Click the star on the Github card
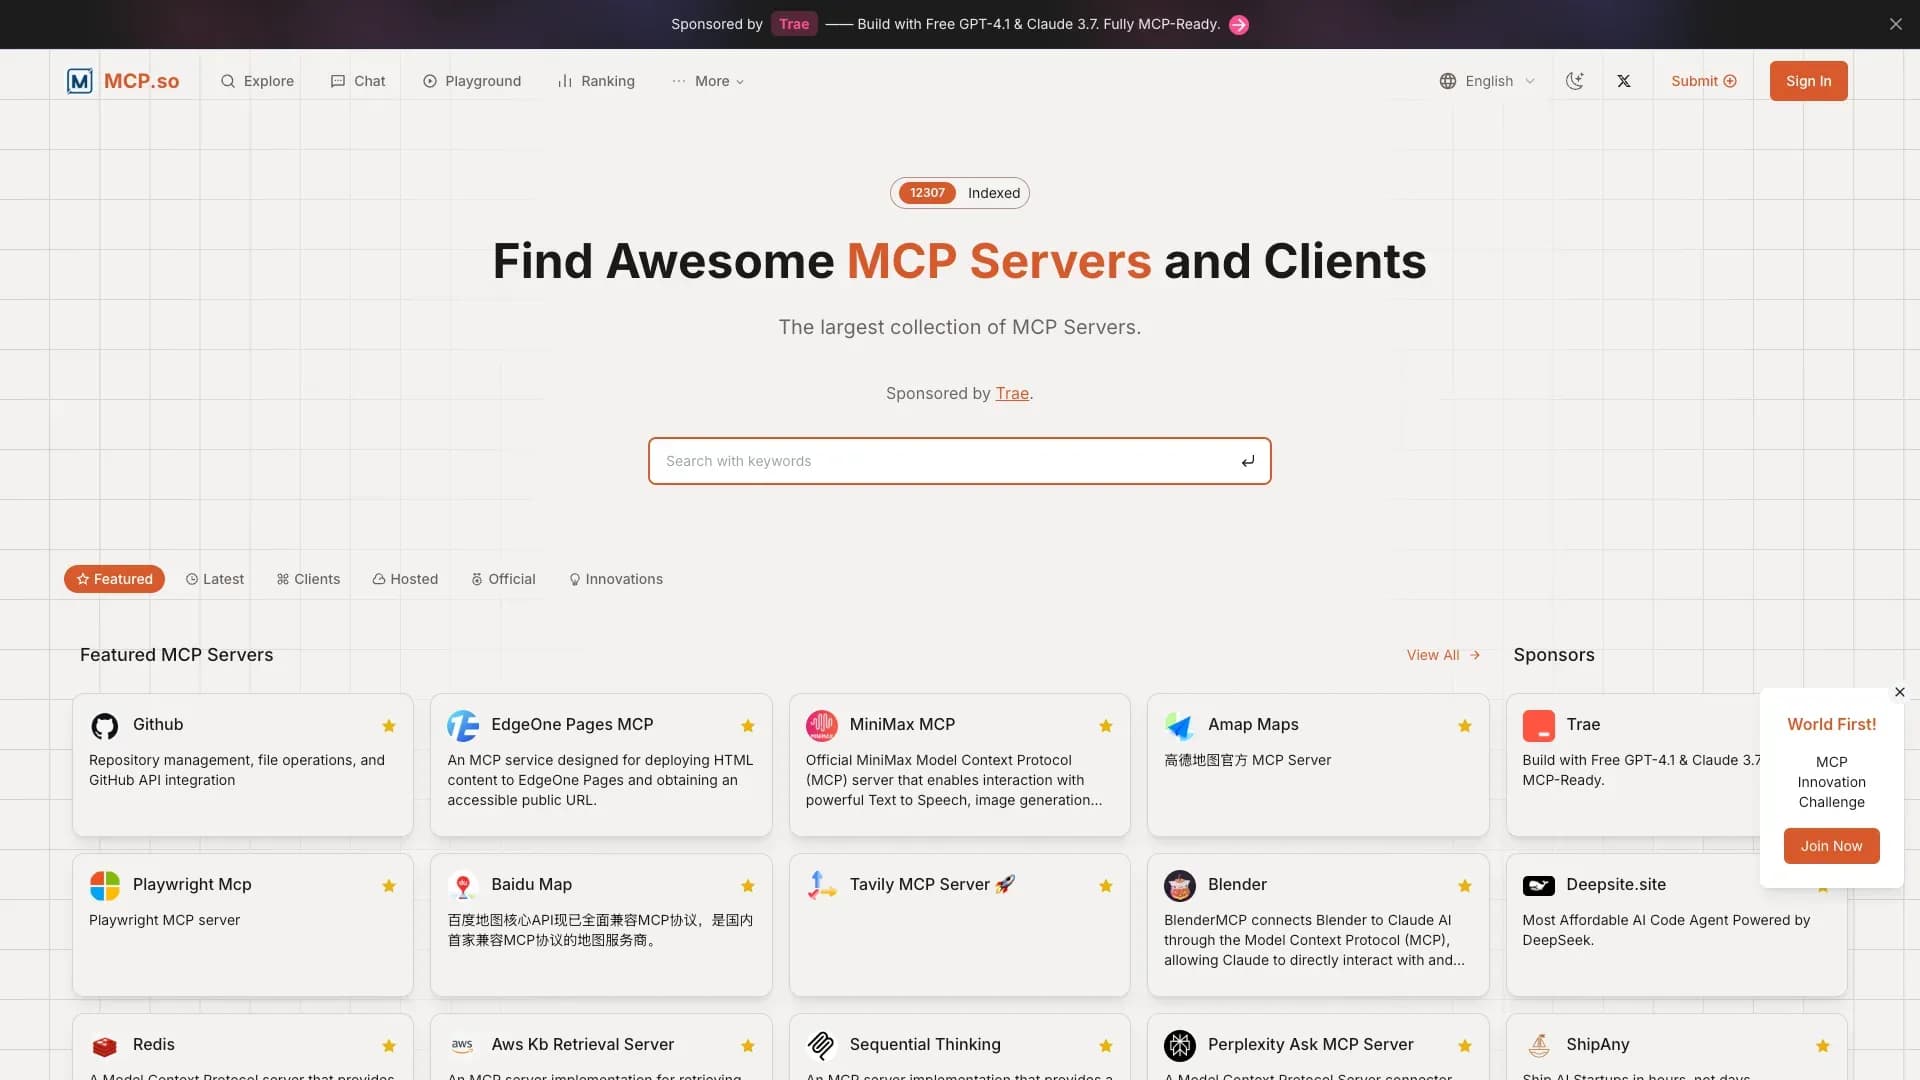This screenshot has width=1920, height=1080. click(389, 726)
